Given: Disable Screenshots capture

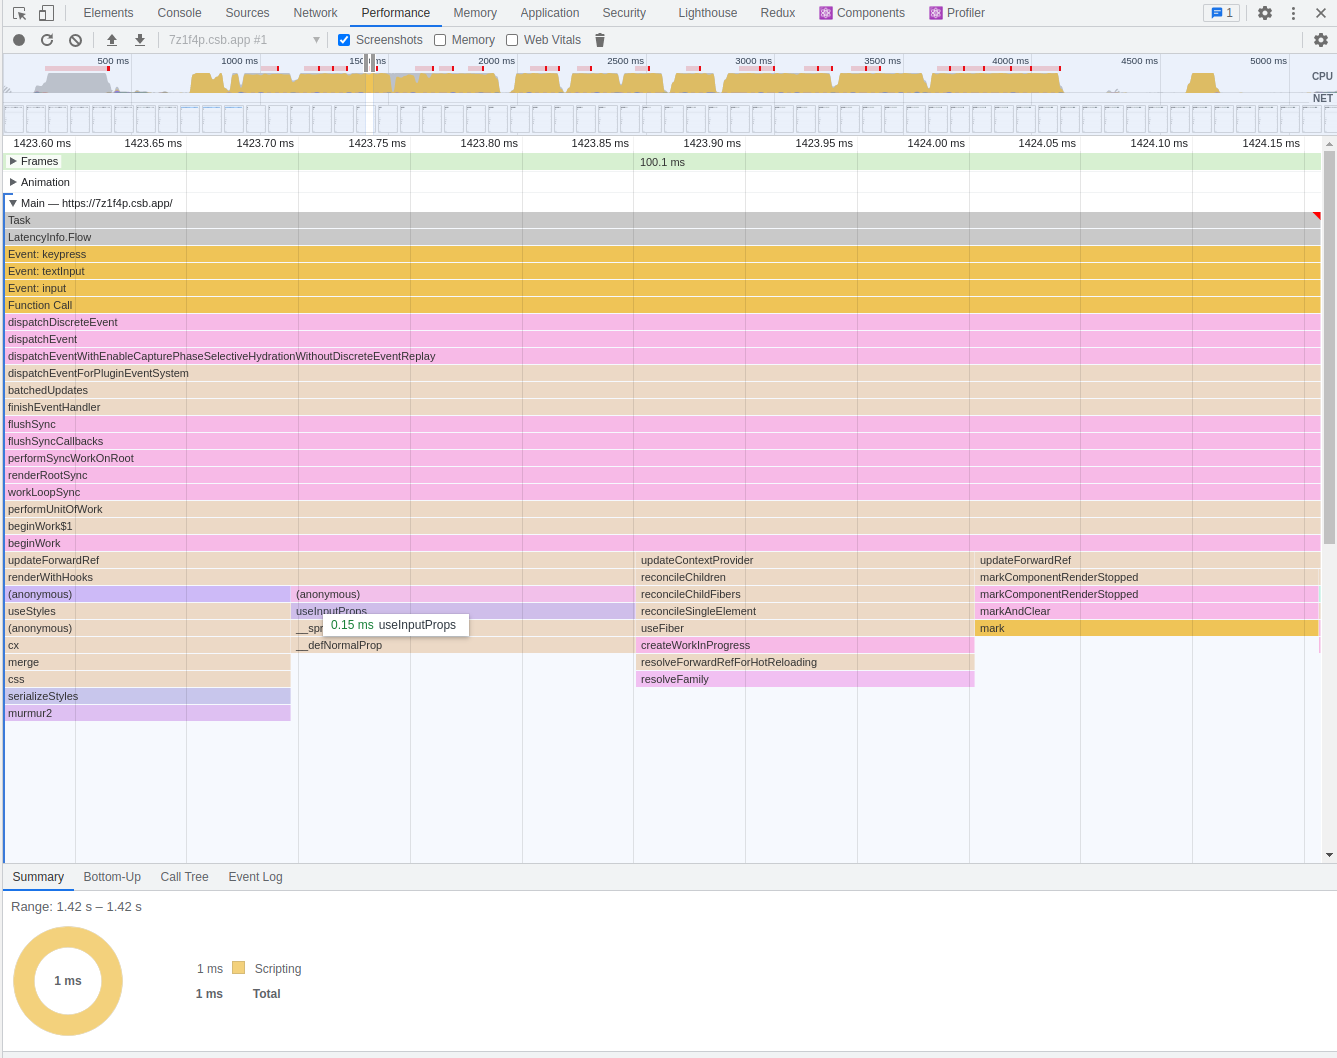Looking at the screenshot, I should 343,39.
